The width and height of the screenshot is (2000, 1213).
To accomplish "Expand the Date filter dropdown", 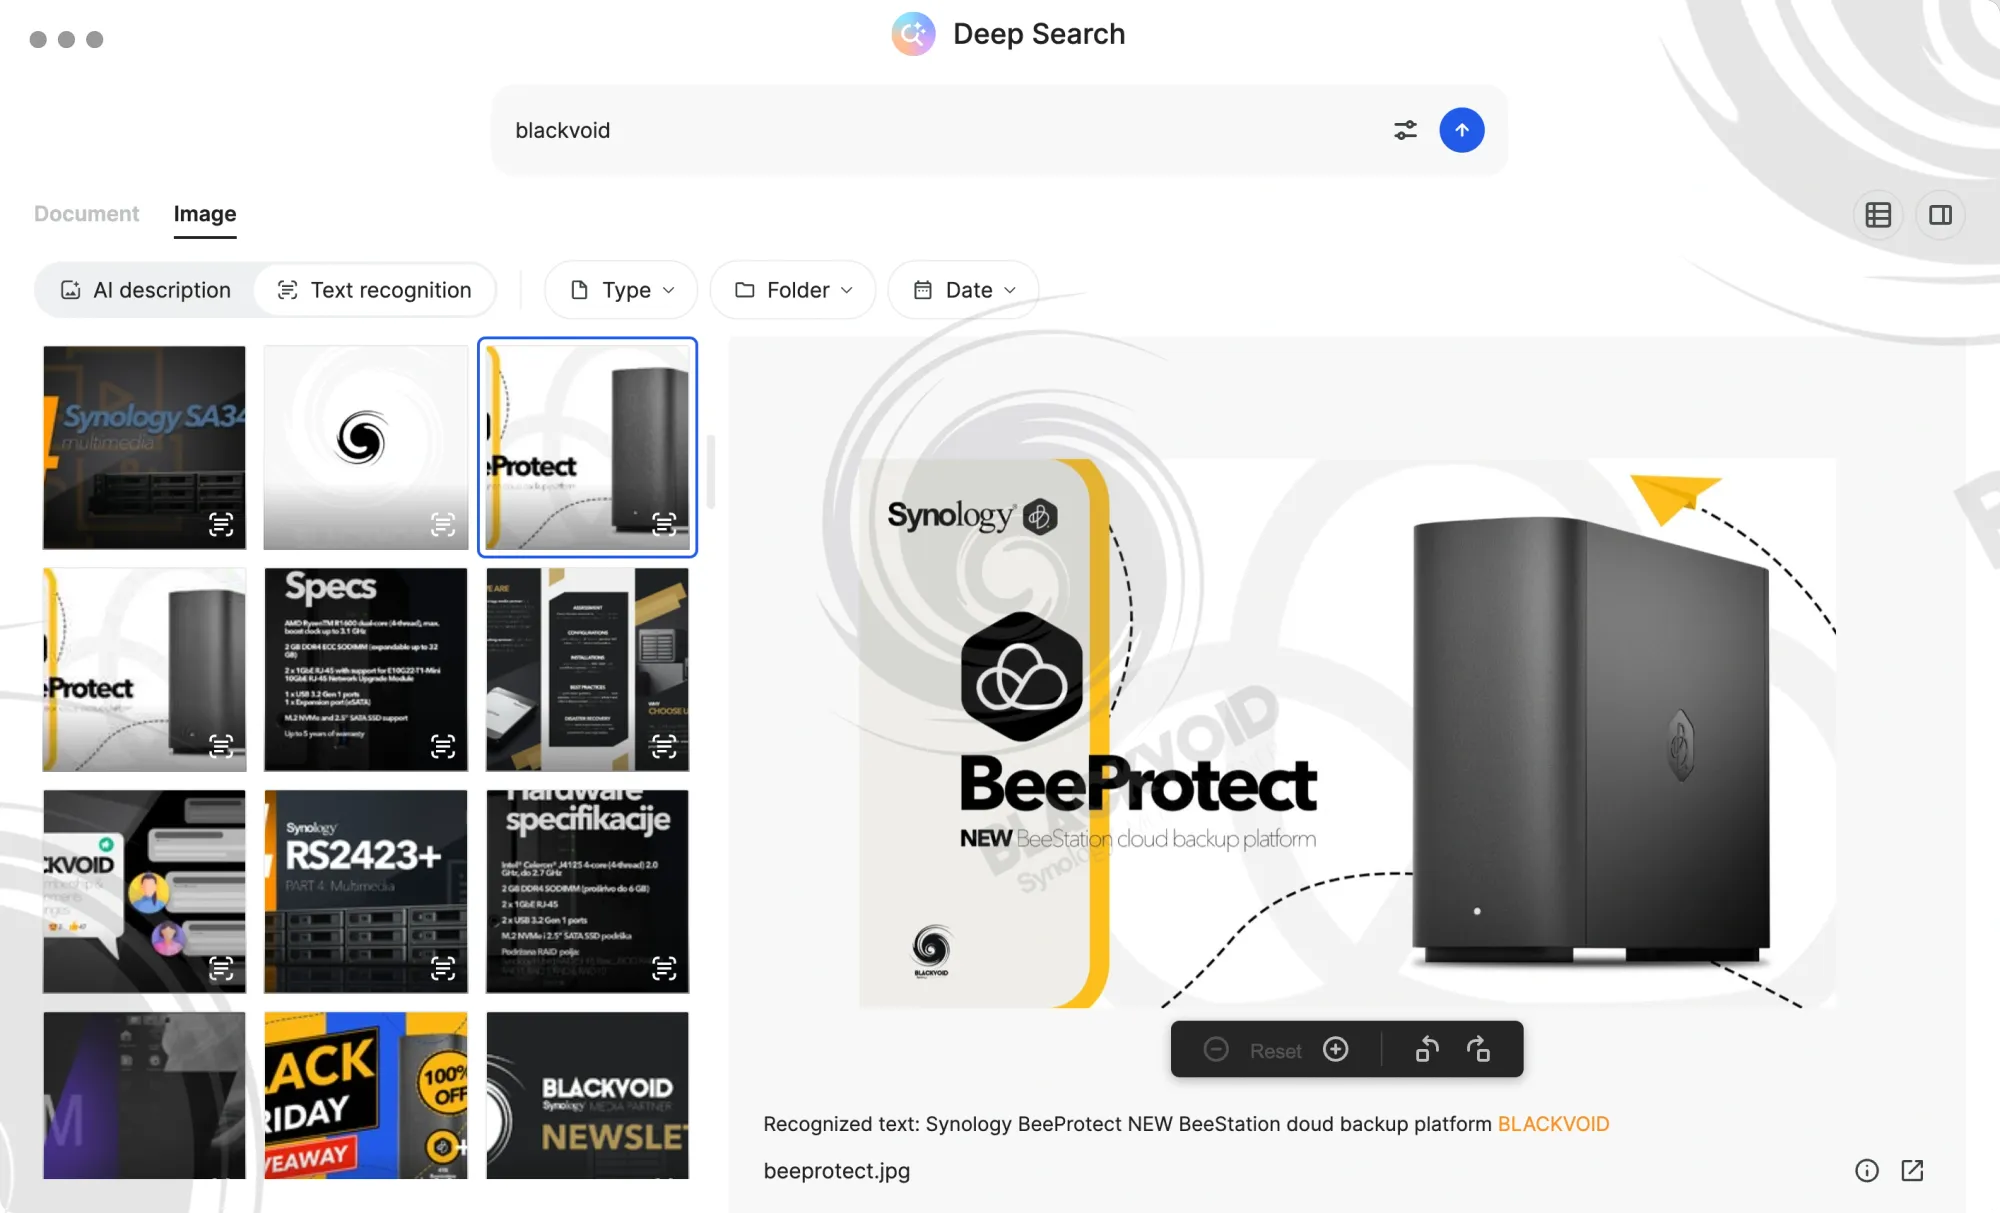I will [x=963, y=290].
